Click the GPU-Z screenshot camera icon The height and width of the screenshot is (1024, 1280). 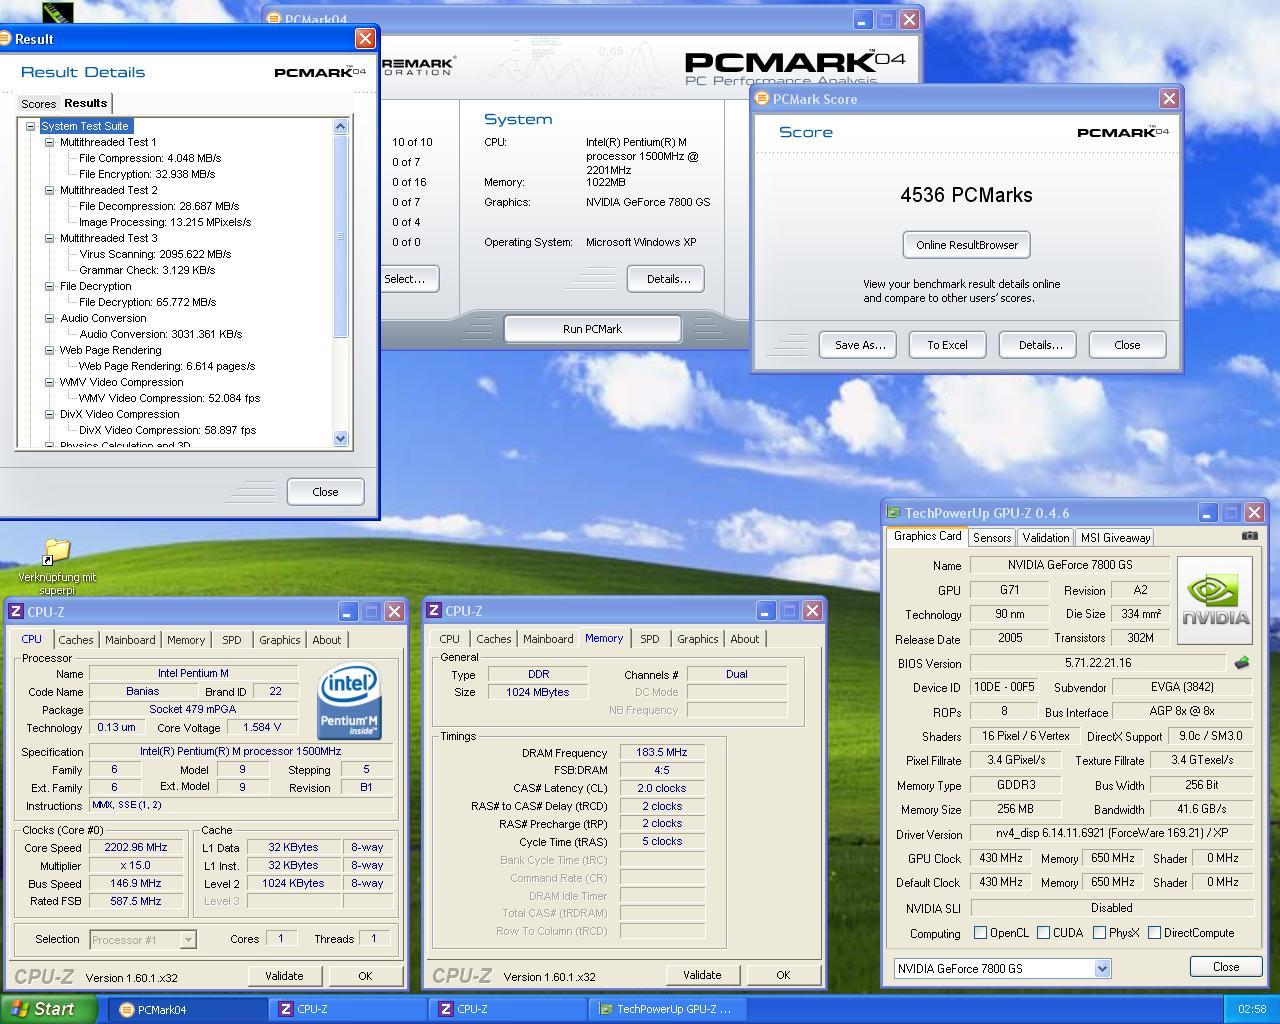1249,536
